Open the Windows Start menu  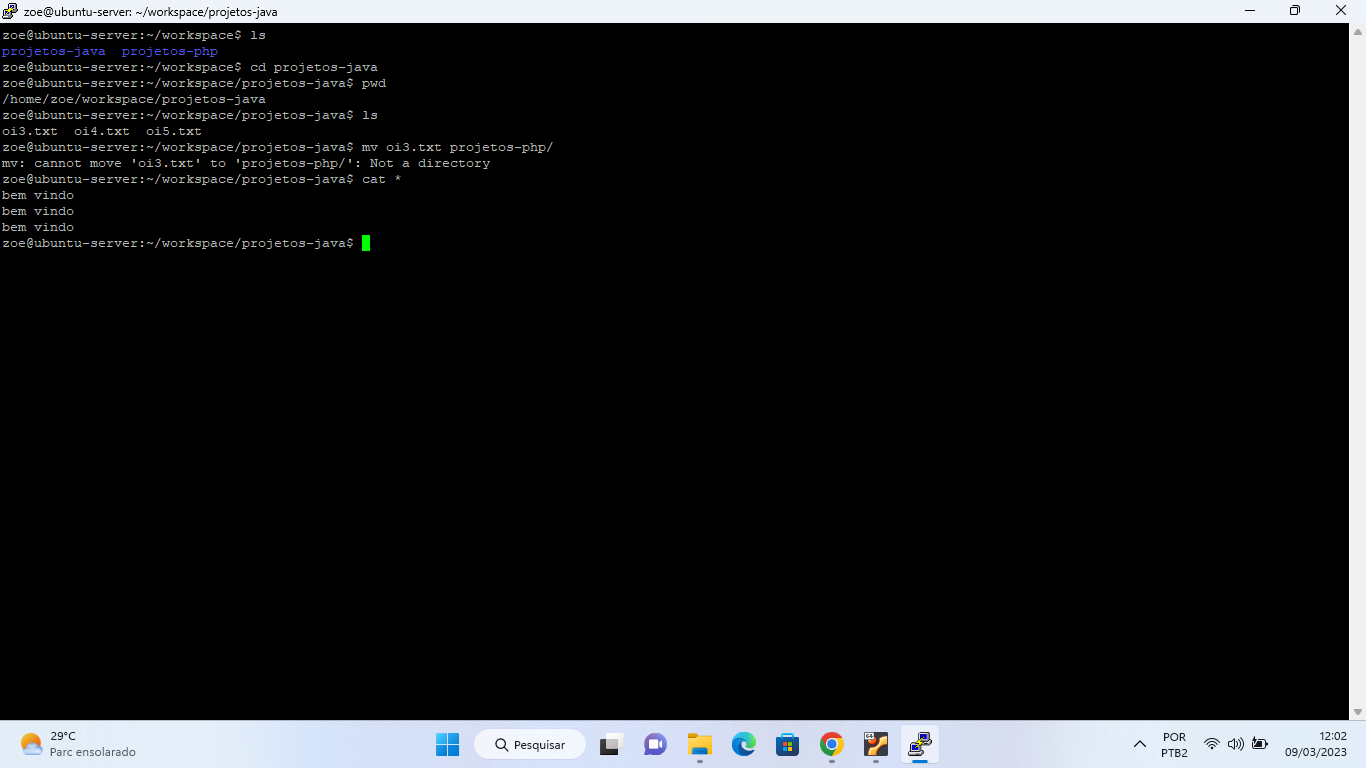point(447,744)
